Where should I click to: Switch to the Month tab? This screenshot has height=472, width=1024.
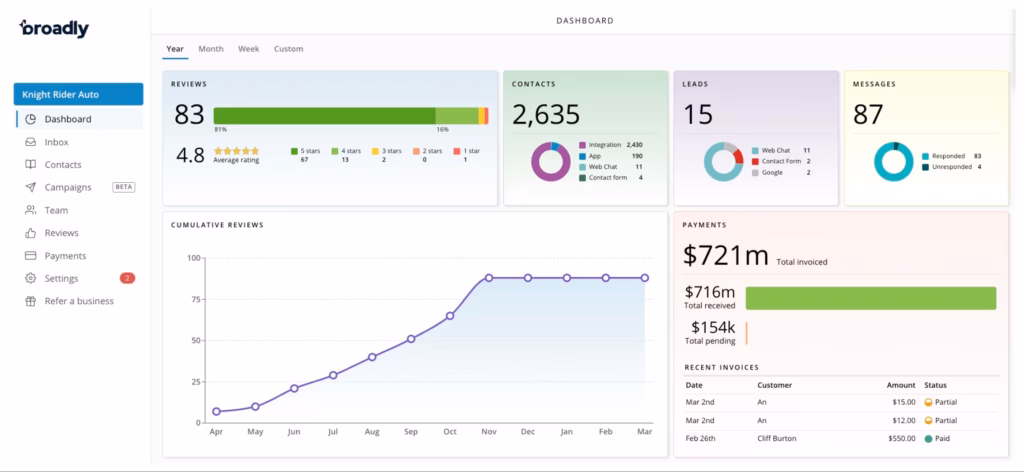click(211, 49)
